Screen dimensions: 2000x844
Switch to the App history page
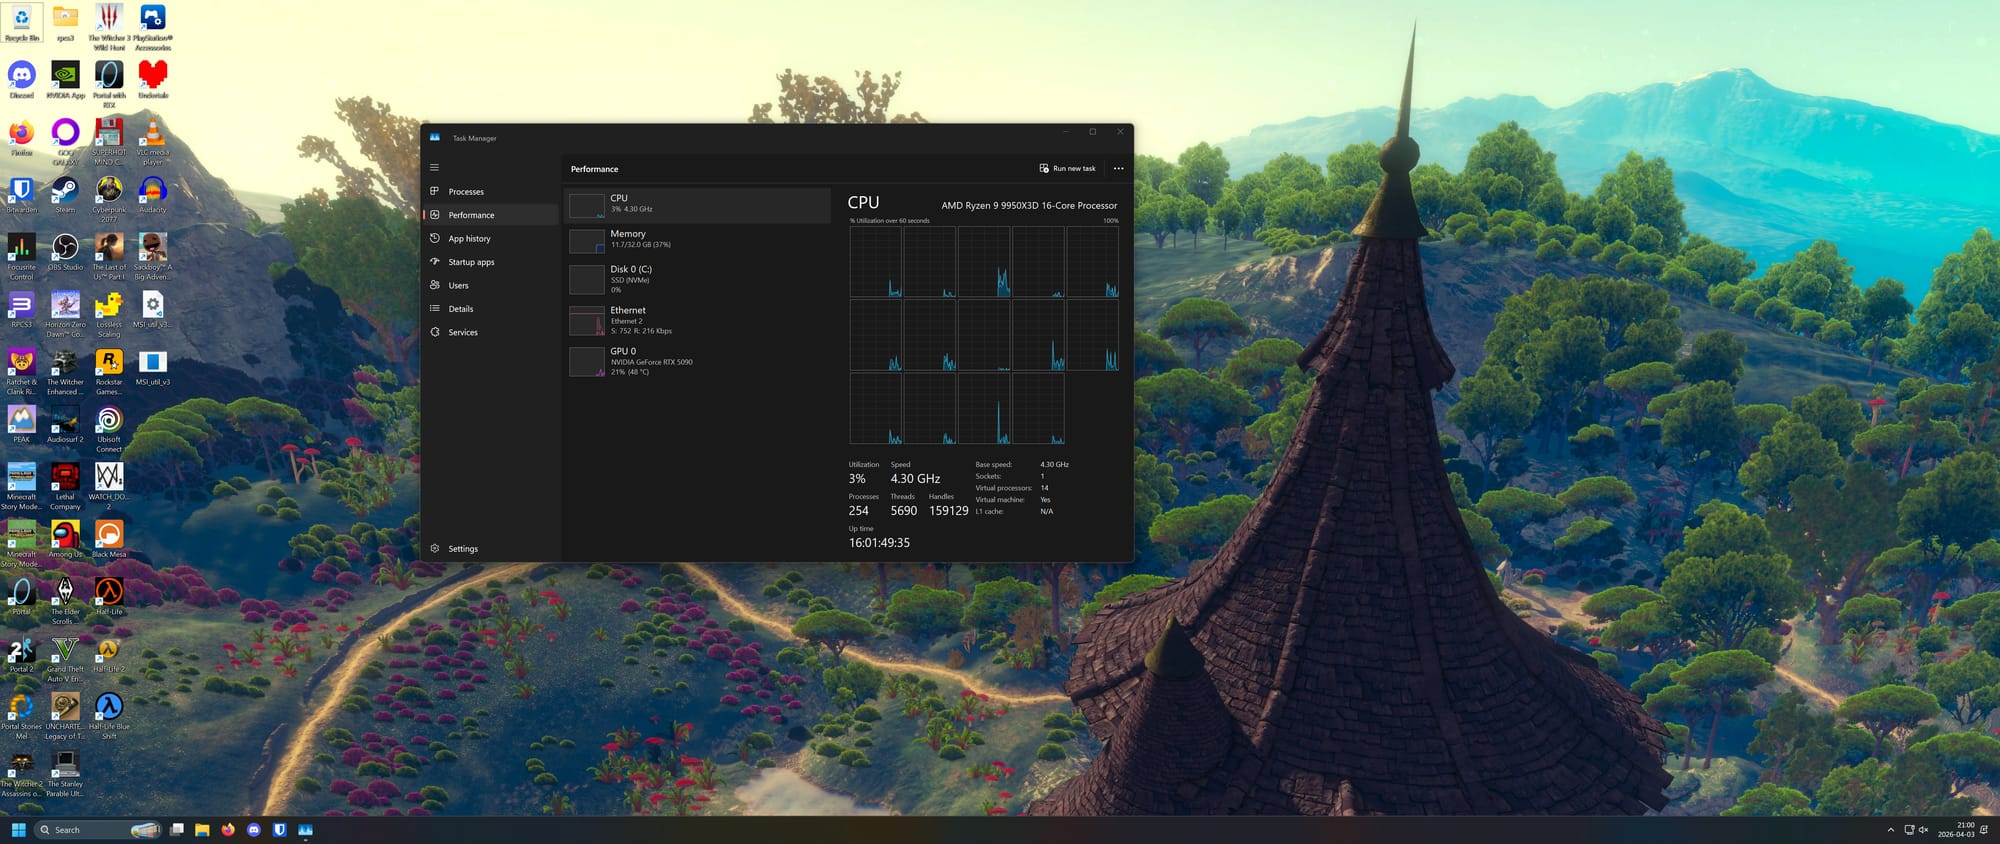(469, 239)
